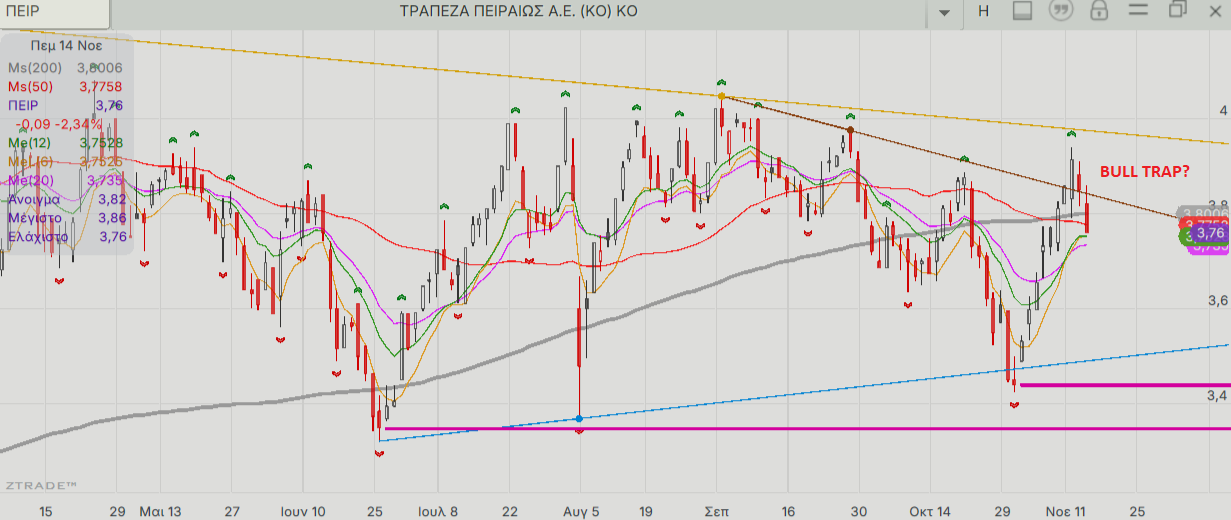This screenshot has width=1231, height=520.
Task: Click the 'Ανοιγμα 3,82' legend row
Action: [66, 199]
